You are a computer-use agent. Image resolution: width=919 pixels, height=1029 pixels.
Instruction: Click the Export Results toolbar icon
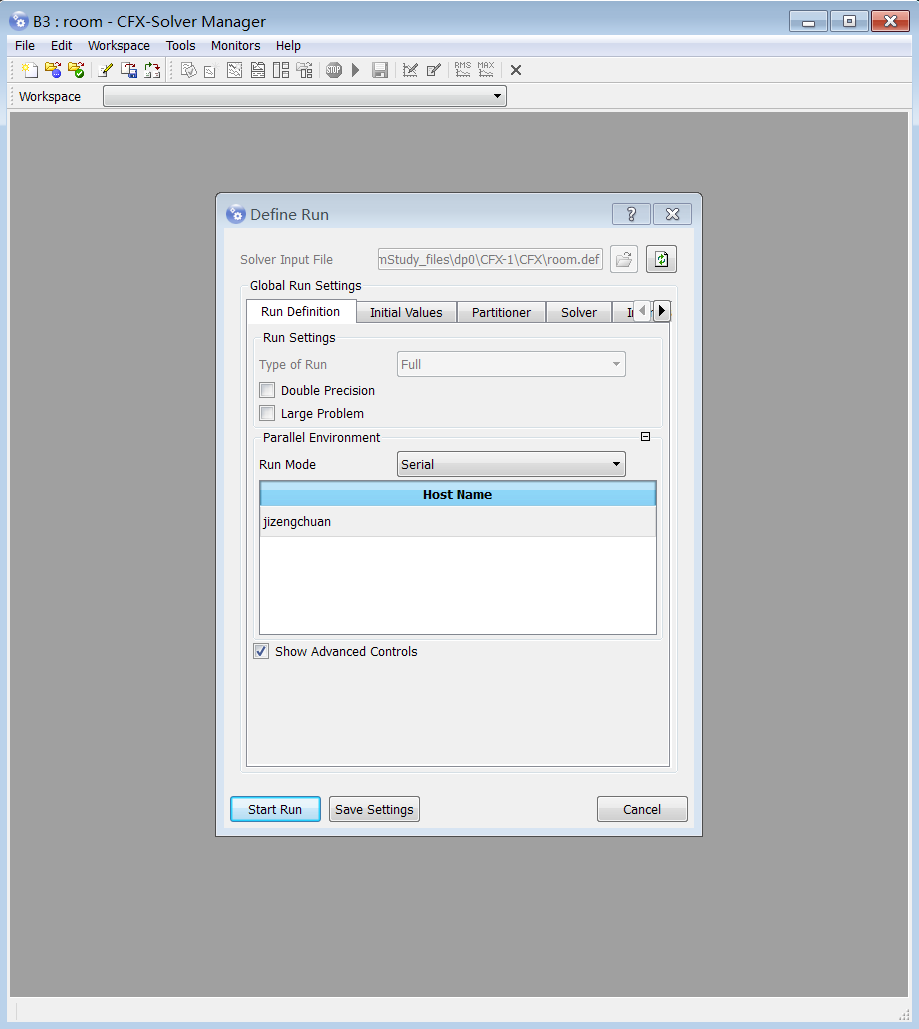click(129, 70)
